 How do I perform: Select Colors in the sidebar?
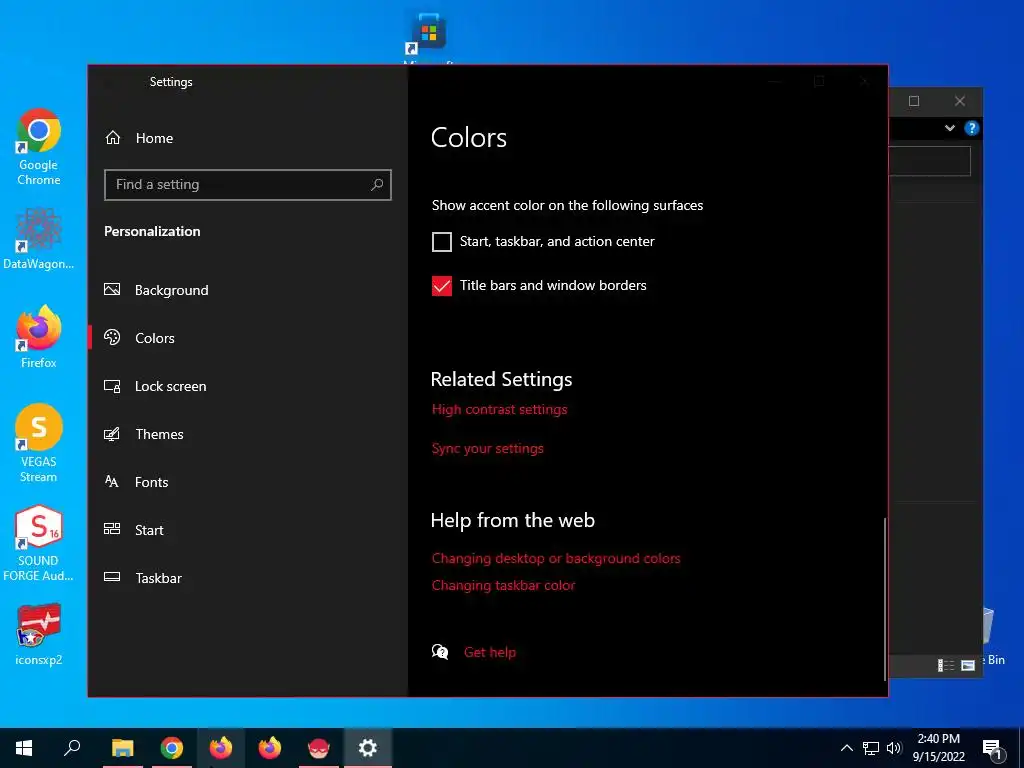(139, 338)
